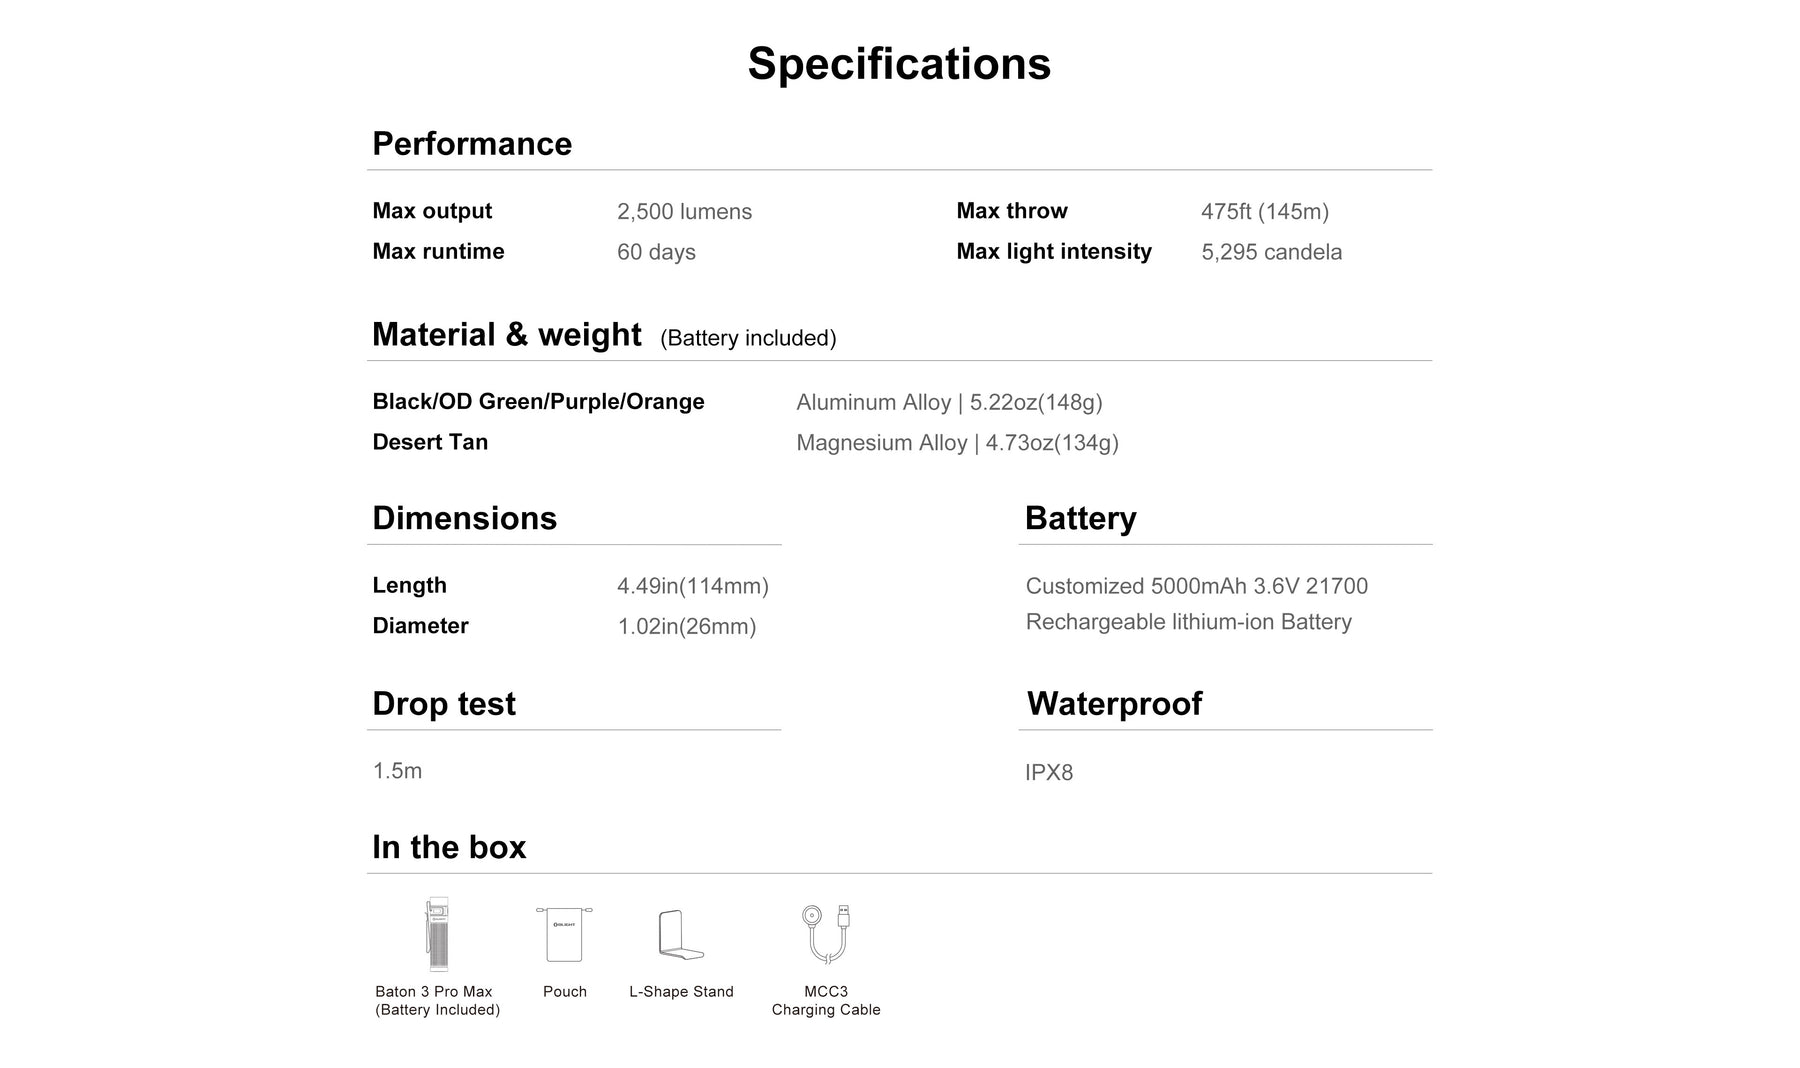Image resolution: width=1800 pixels, height=1068 pixels.
Task: Click the Baton 3 Pro Max flashlight icon
Action: [436, 934]
